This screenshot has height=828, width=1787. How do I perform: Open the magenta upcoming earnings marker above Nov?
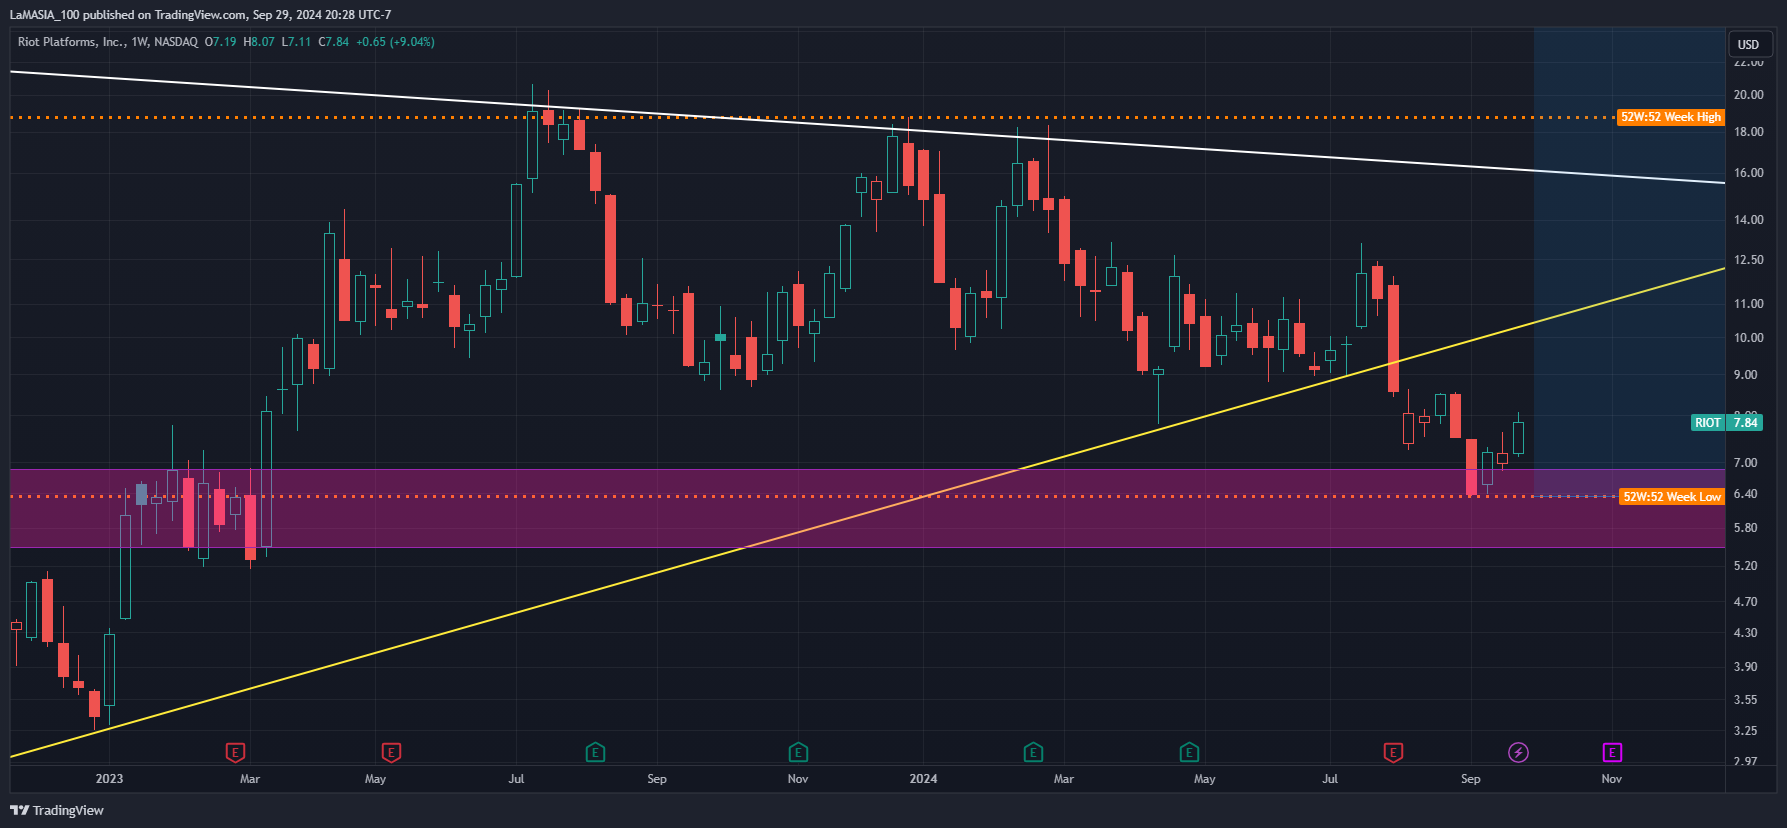click(1612, 752)
